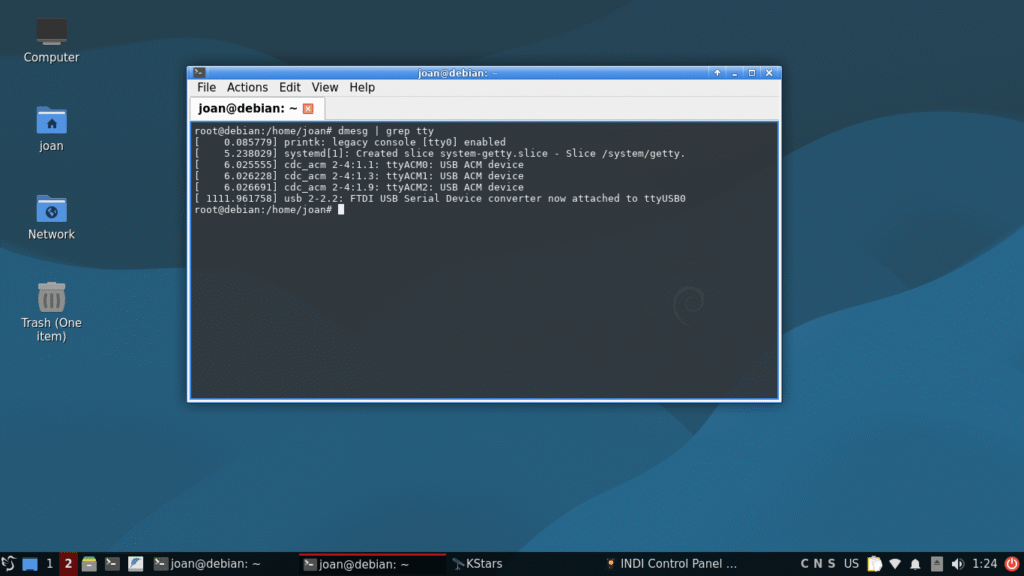
Task: Open the clipboard manager tray icon
Action: (x=874, y=564)
